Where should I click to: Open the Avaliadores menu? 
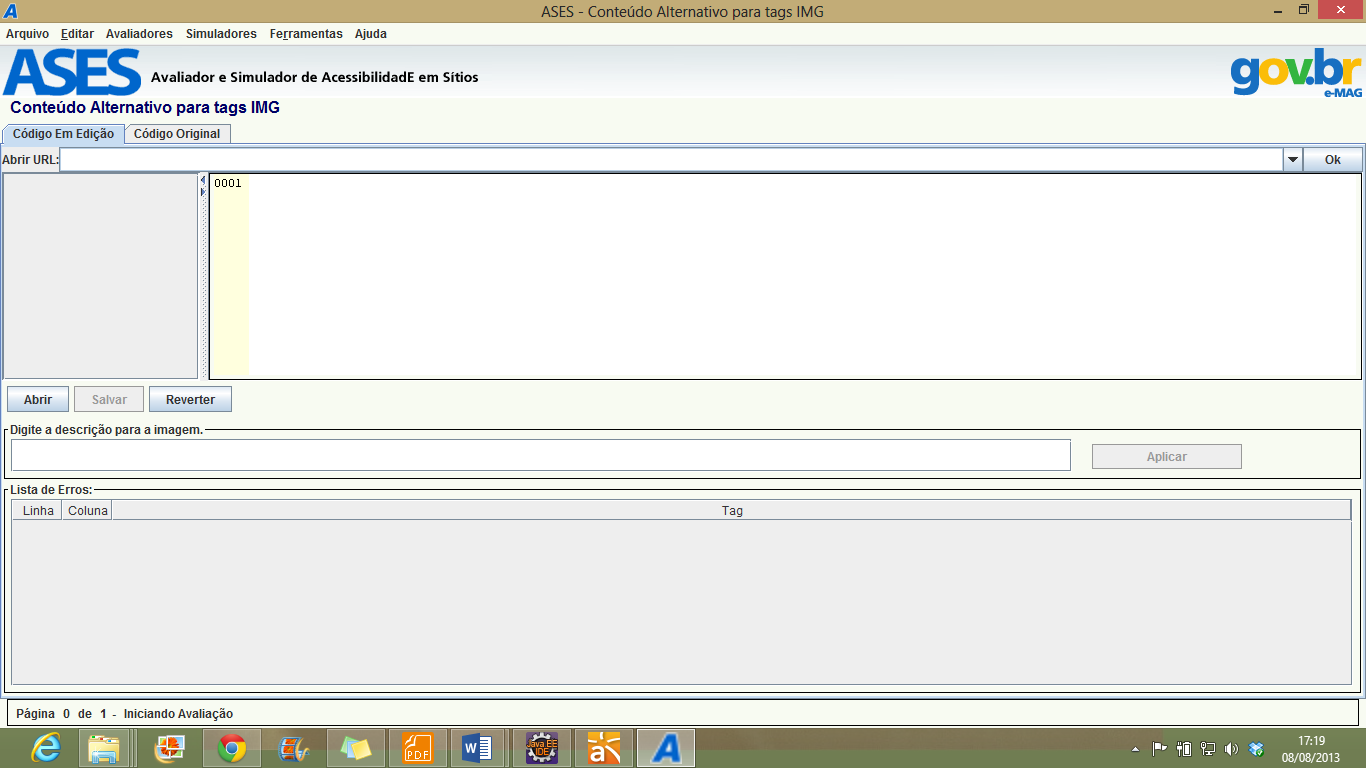[139, 33]
